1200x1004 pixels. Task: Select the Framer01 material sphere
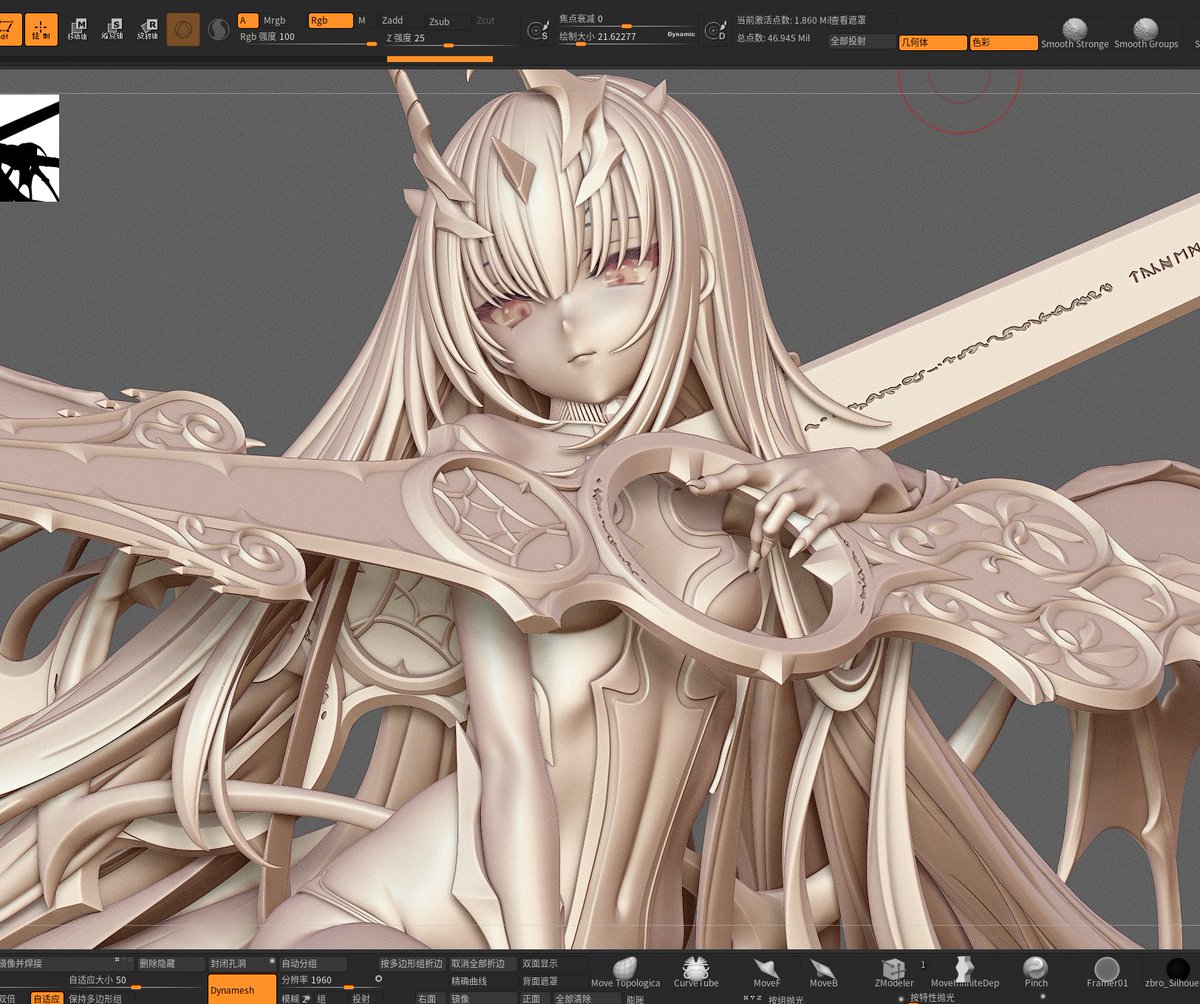point(1107,972)
